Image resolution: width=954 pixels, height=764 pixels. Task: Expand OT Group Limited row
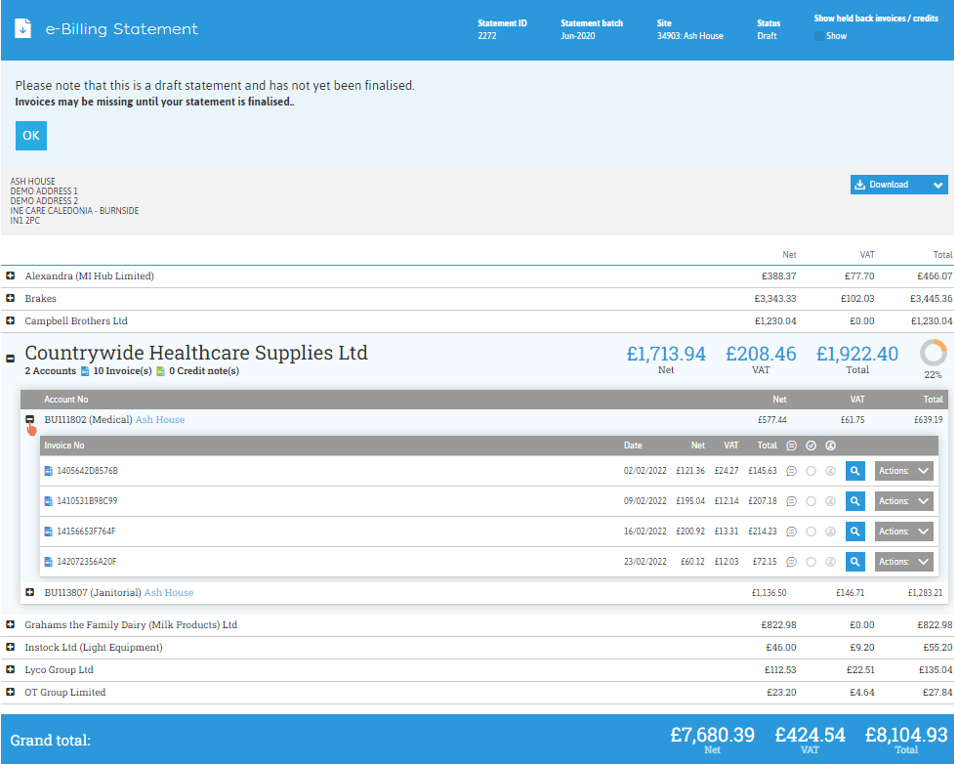(x=10, y=692)
